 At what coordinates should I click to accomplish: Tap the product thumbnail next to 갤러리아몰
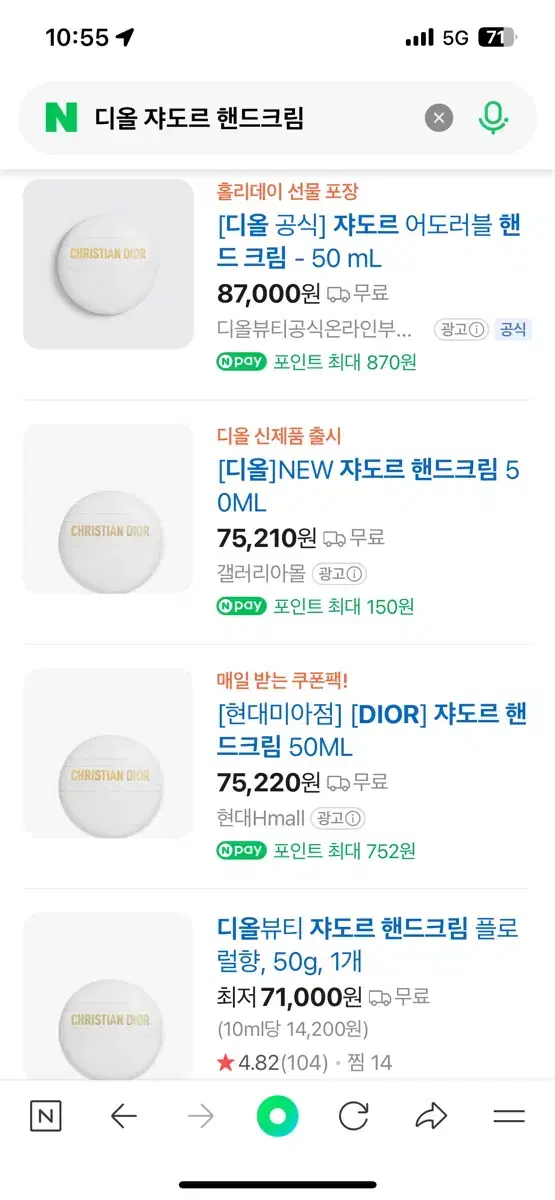(108, 508)
